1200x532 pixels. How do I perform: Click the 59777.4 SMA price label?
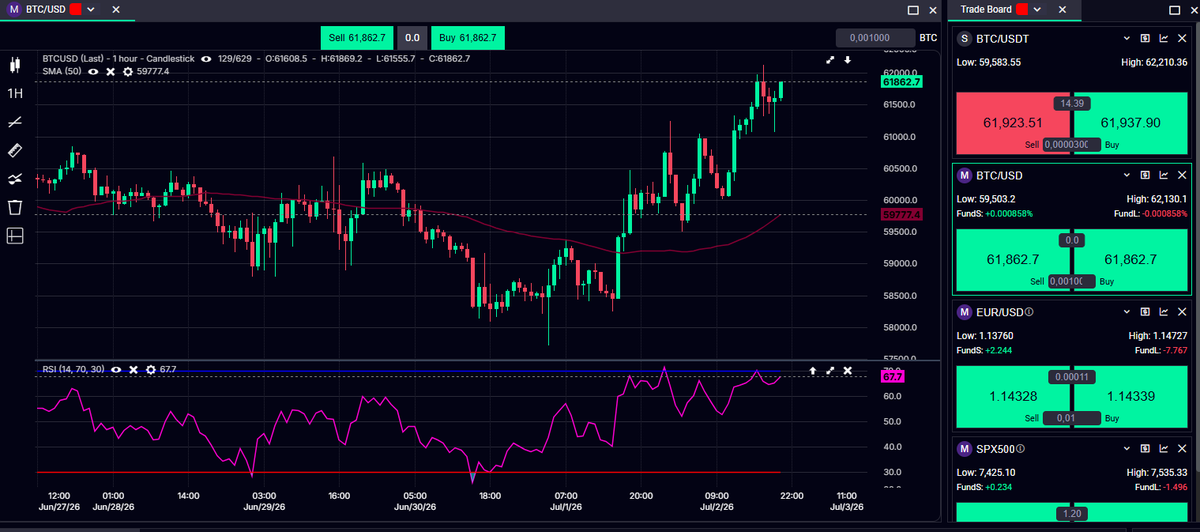(x=902, y=215)
